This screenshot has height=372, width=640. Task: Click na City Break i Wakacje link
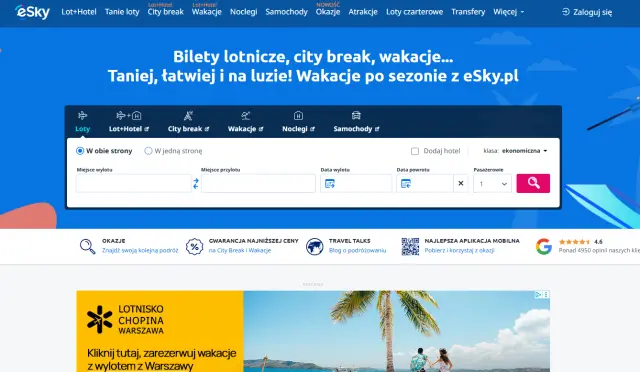click(240, 250)
